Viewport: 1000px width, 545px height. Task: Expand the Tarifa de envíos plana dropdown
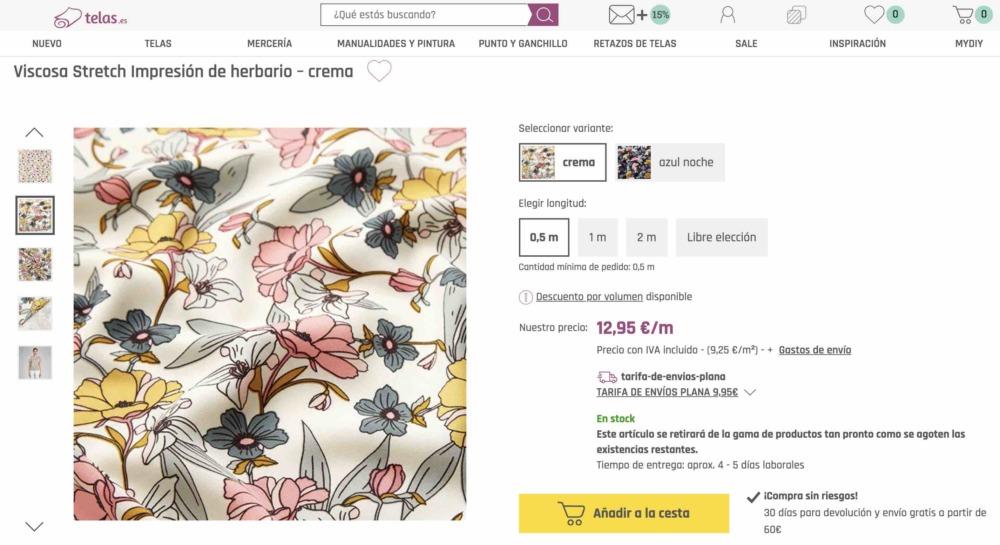[x=750, y=393]
